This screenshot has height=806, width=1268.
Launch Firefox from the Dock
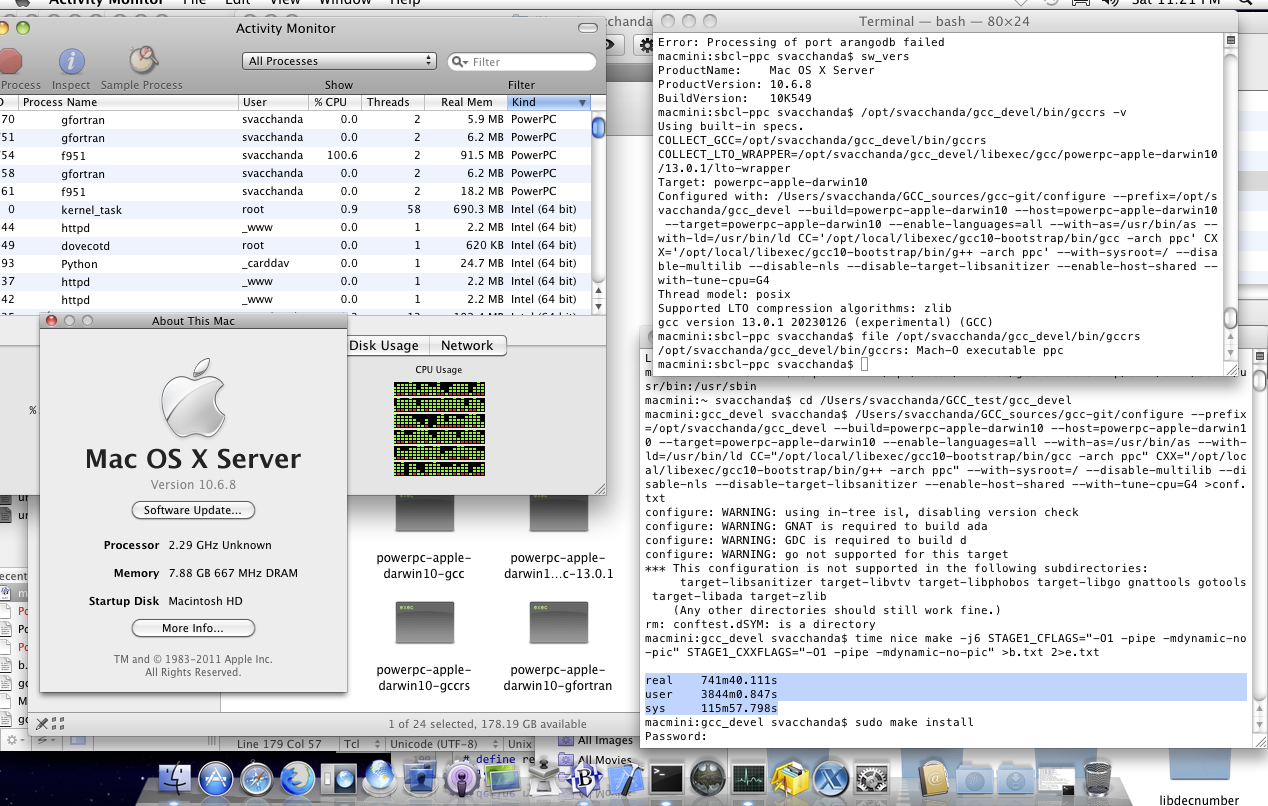[297, 779]
